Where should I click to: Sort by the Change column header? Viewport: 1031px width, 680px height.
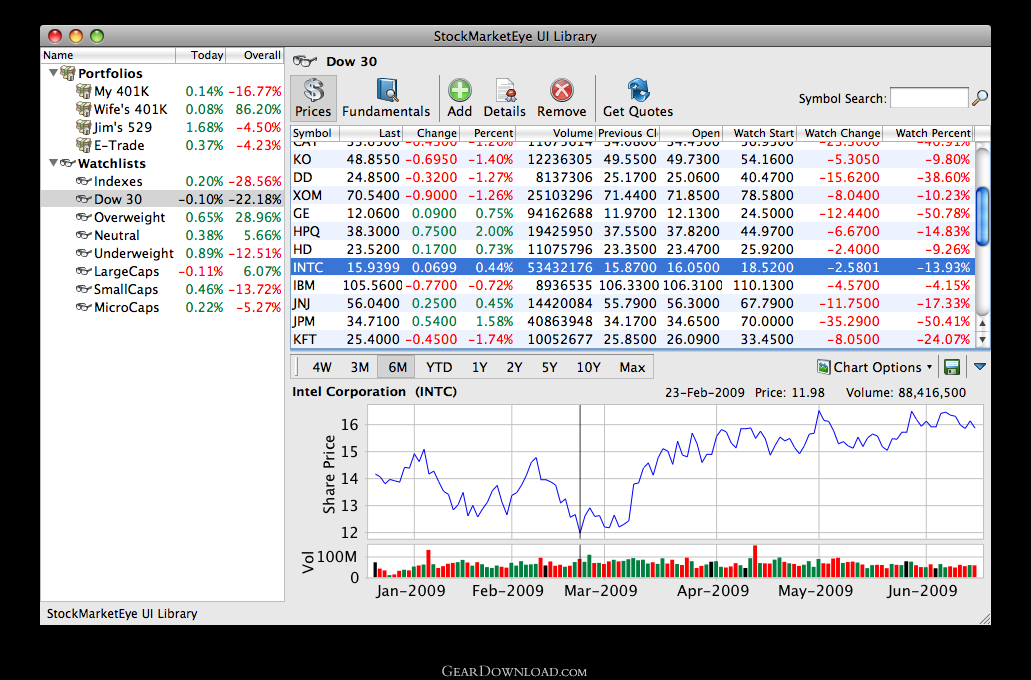click(431, 133)
